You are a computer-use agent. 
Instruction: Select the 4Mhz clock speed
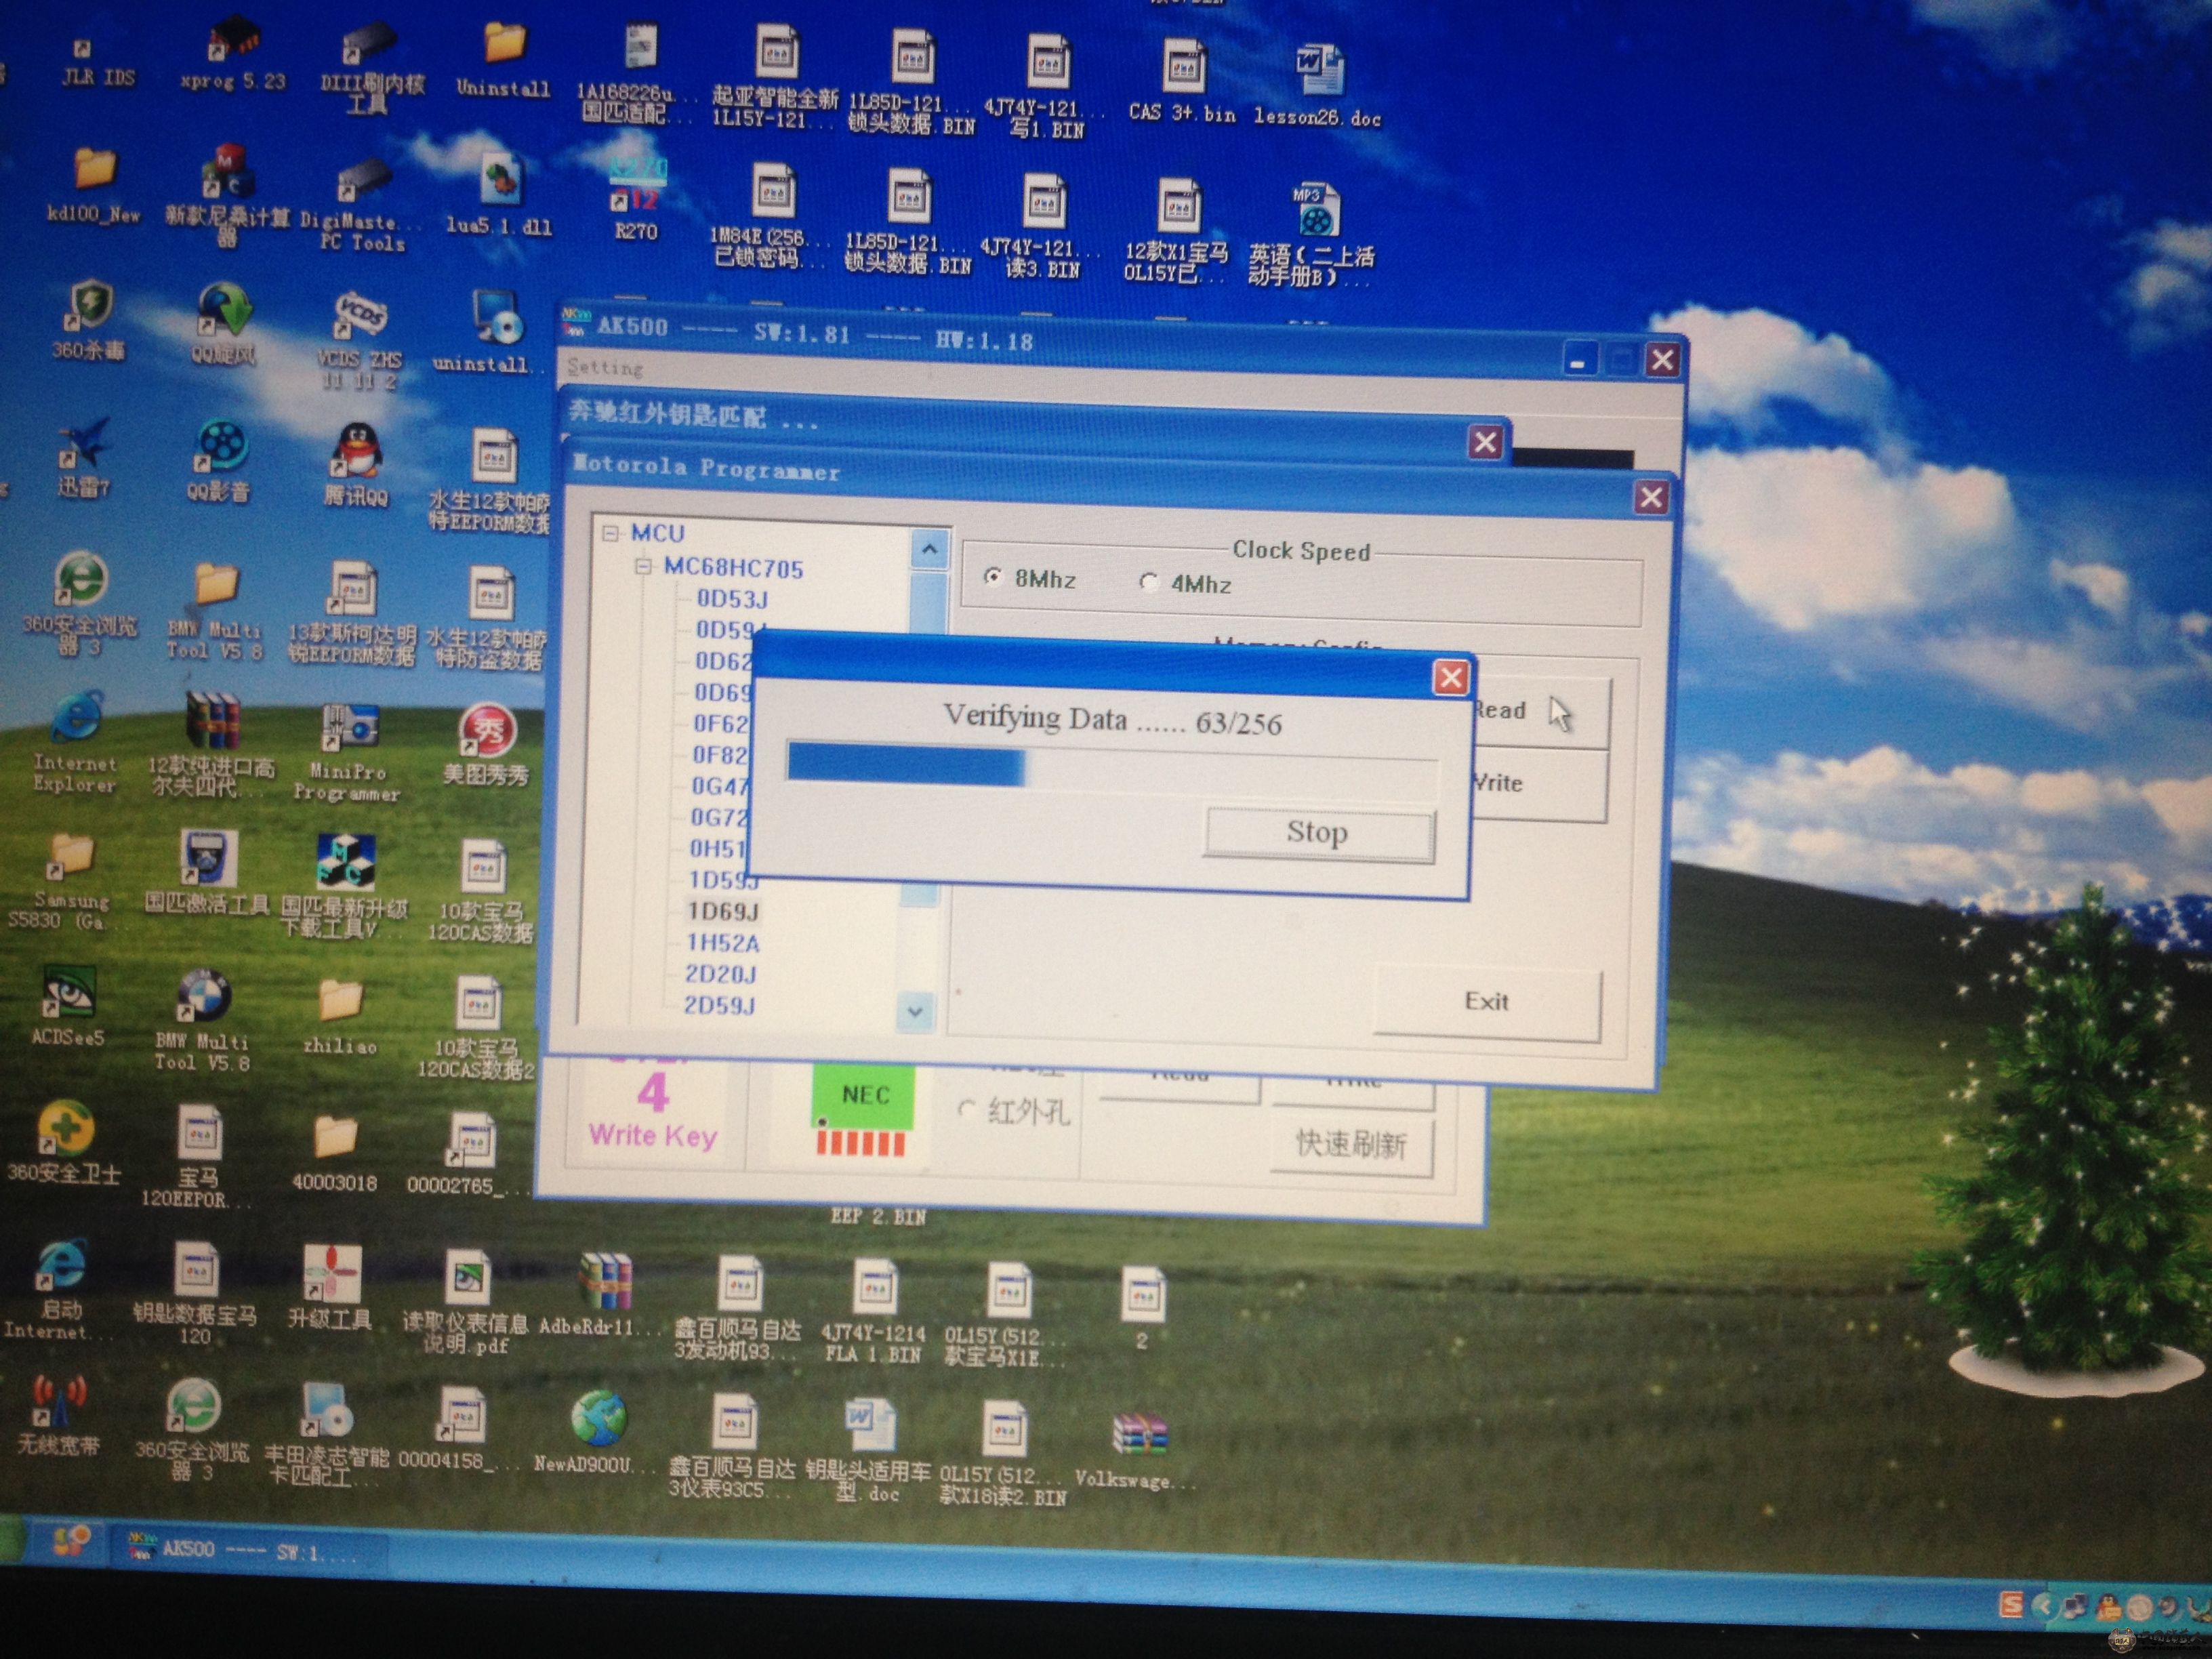click(x=1186, y=583)
